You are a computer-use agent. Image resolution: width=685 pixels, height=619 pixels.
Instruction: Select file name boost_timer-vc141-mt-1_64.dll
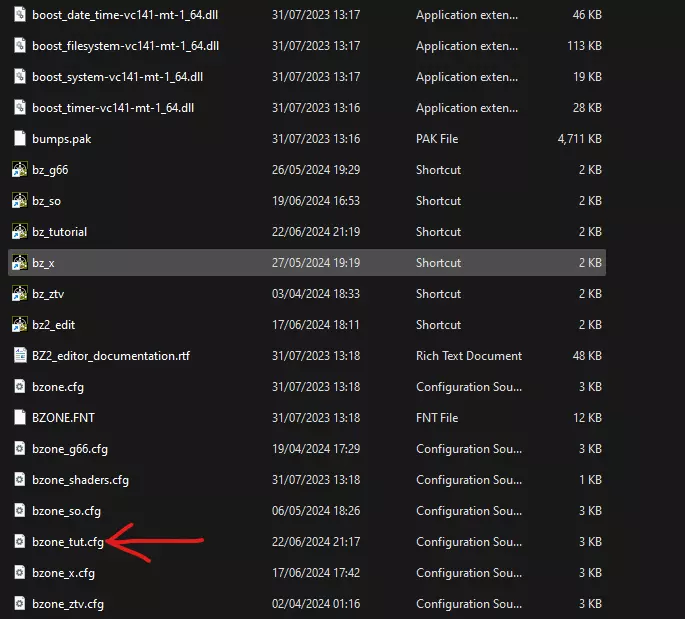[113, 108]
